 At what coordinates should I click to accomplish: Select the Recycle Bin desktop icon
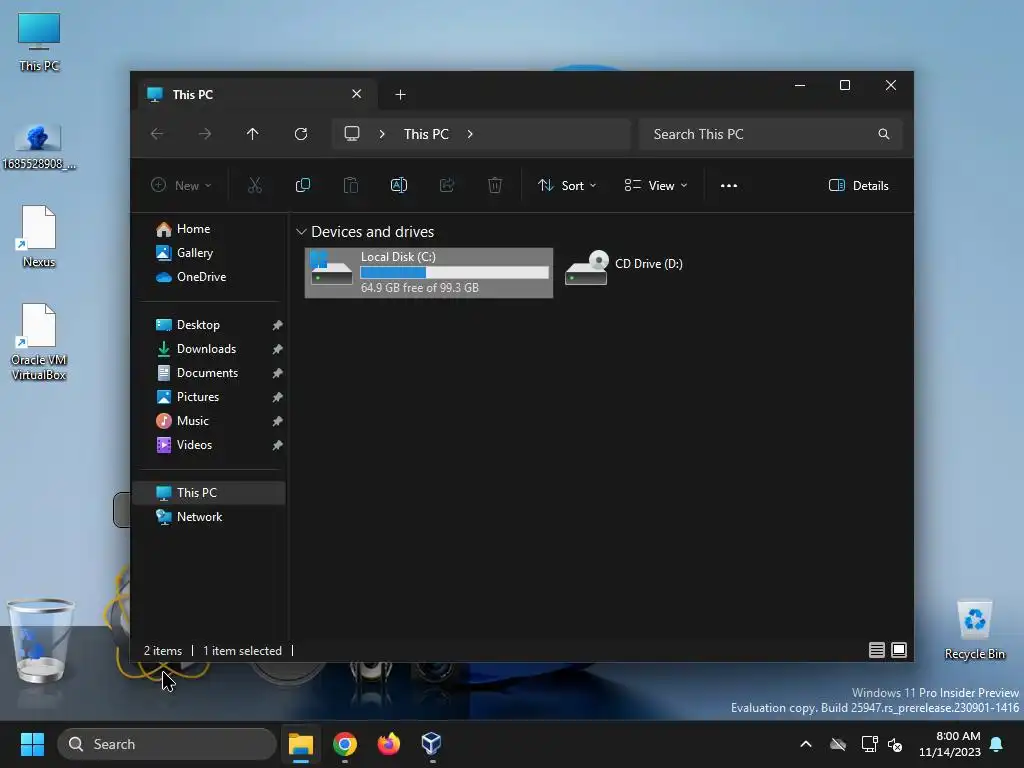(974, 630)
